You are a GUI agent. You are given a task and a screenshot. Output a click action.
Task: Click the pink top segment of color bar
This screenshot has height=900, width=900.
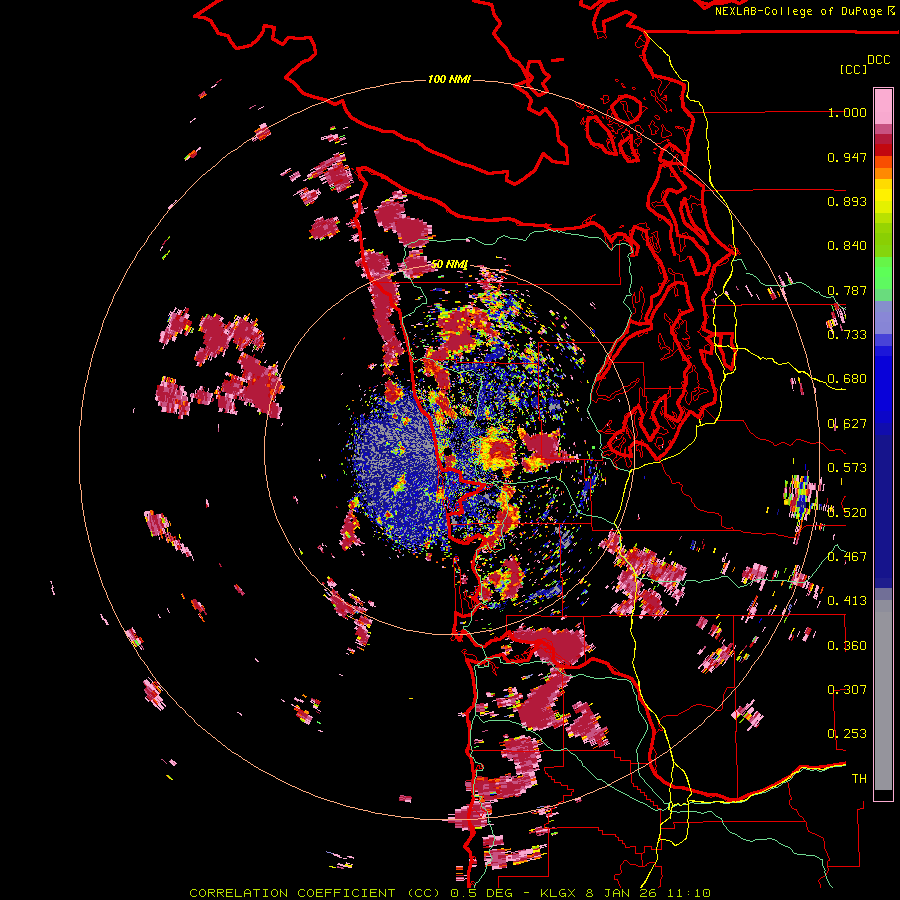coord(883,106)
